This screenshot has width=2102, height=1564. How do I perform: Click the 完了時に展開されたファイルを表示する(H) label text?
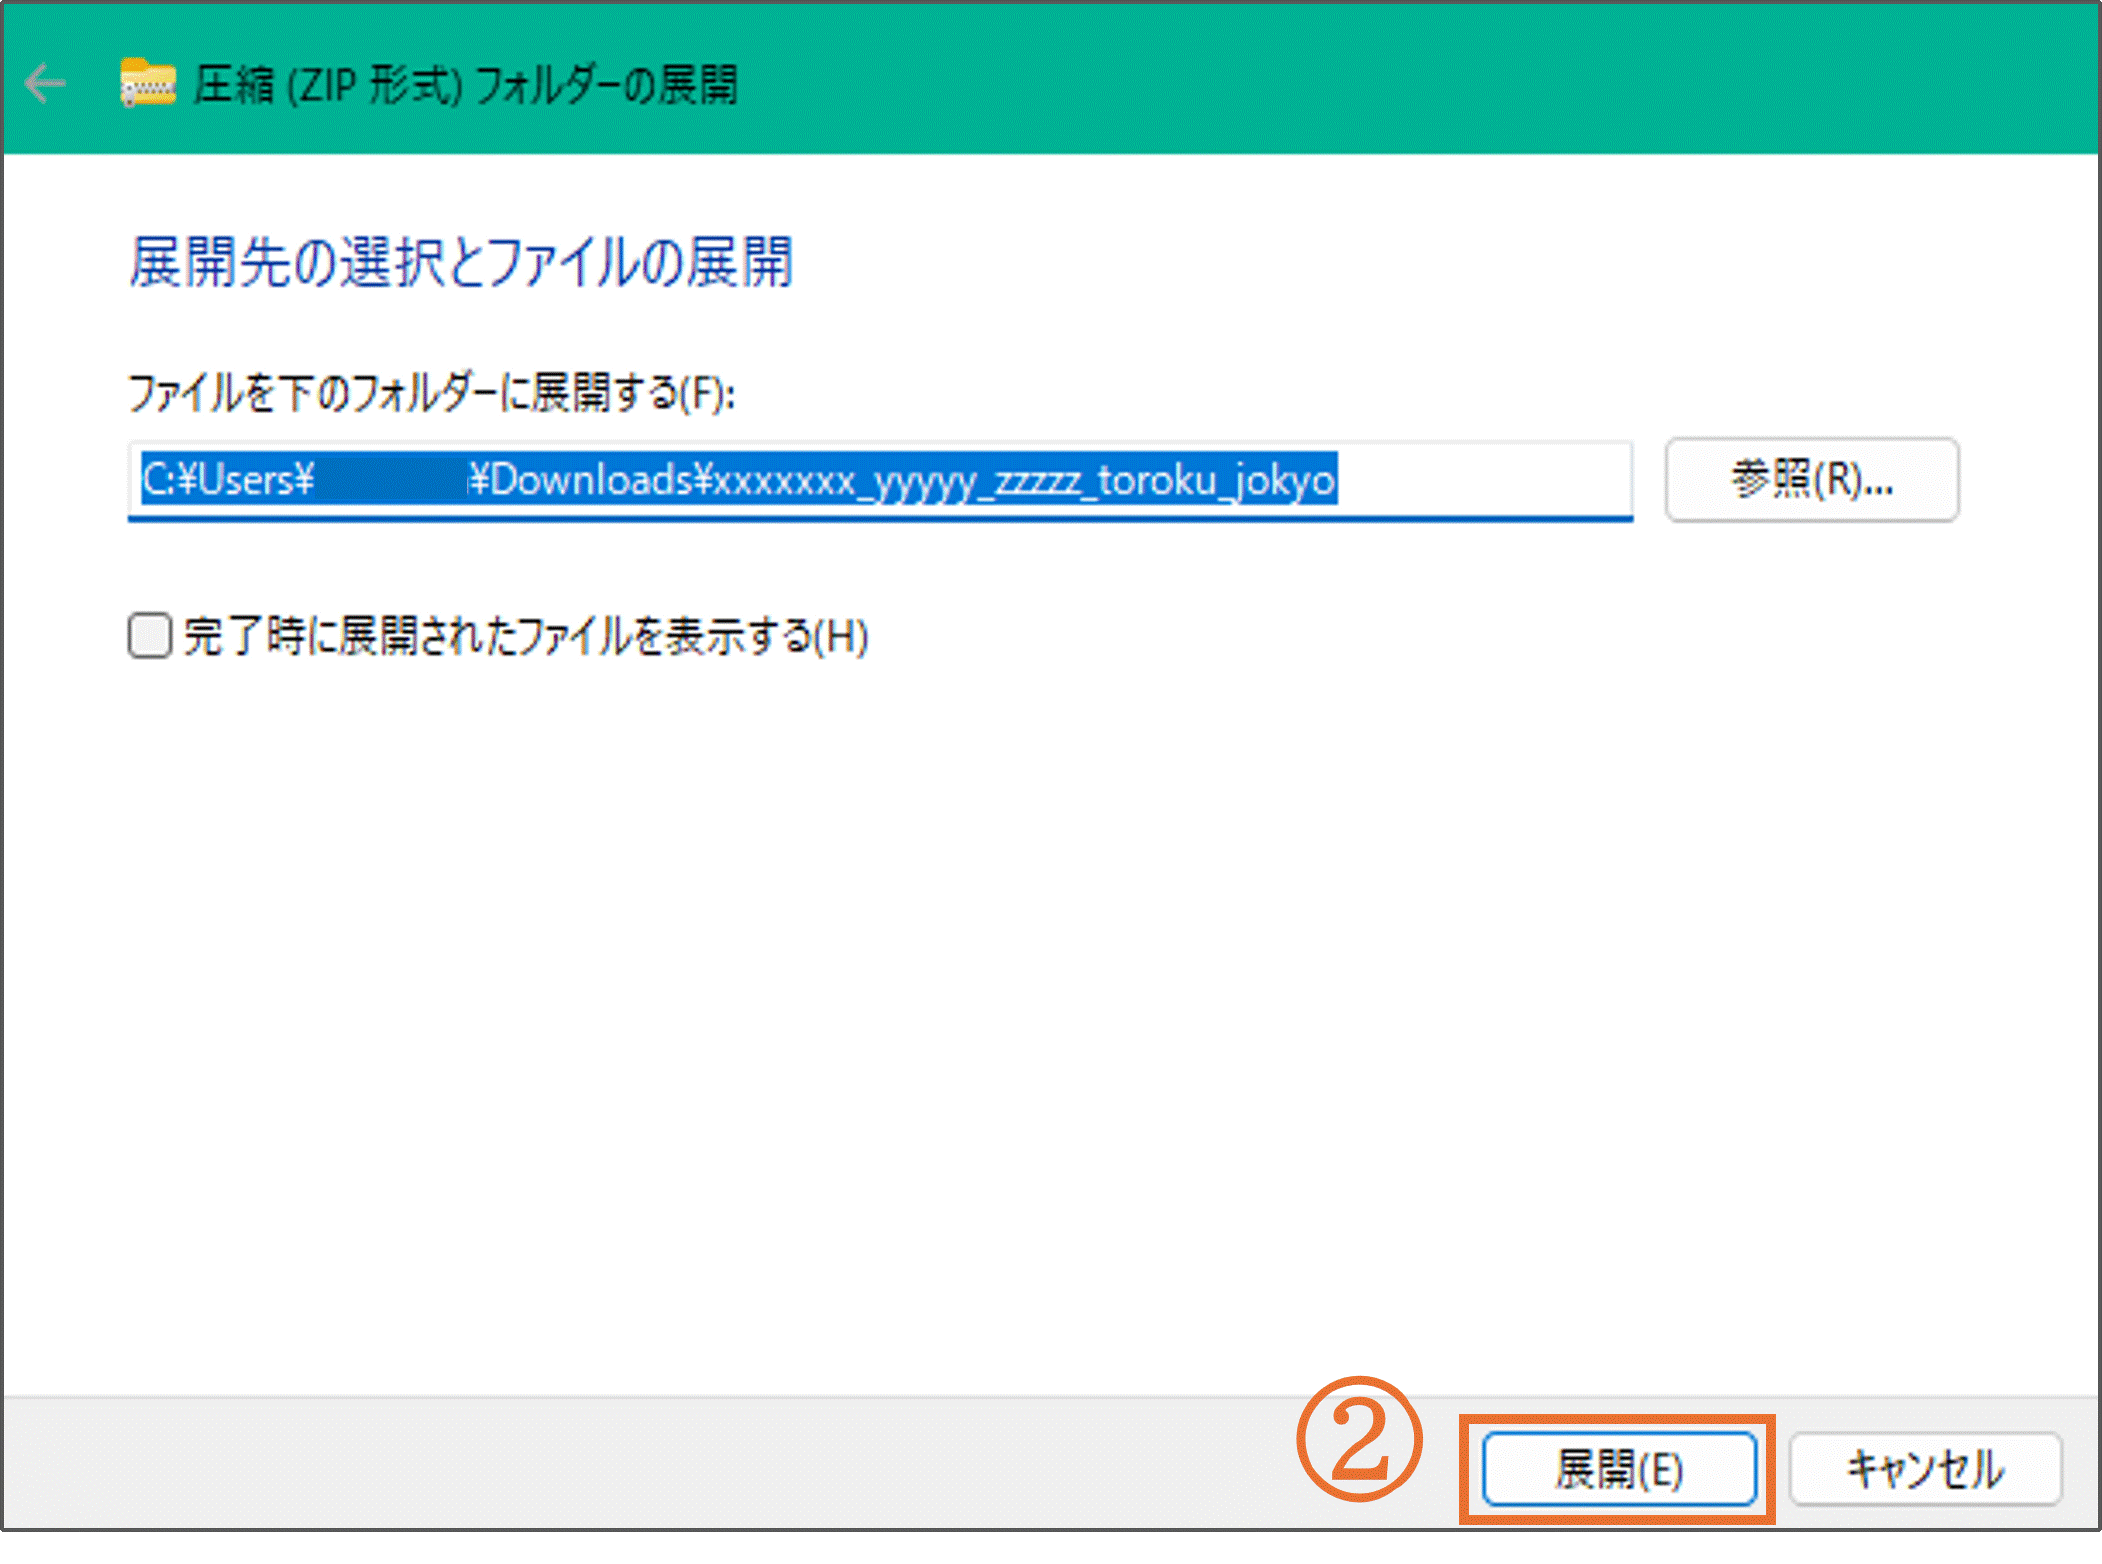tap(526, 636)
